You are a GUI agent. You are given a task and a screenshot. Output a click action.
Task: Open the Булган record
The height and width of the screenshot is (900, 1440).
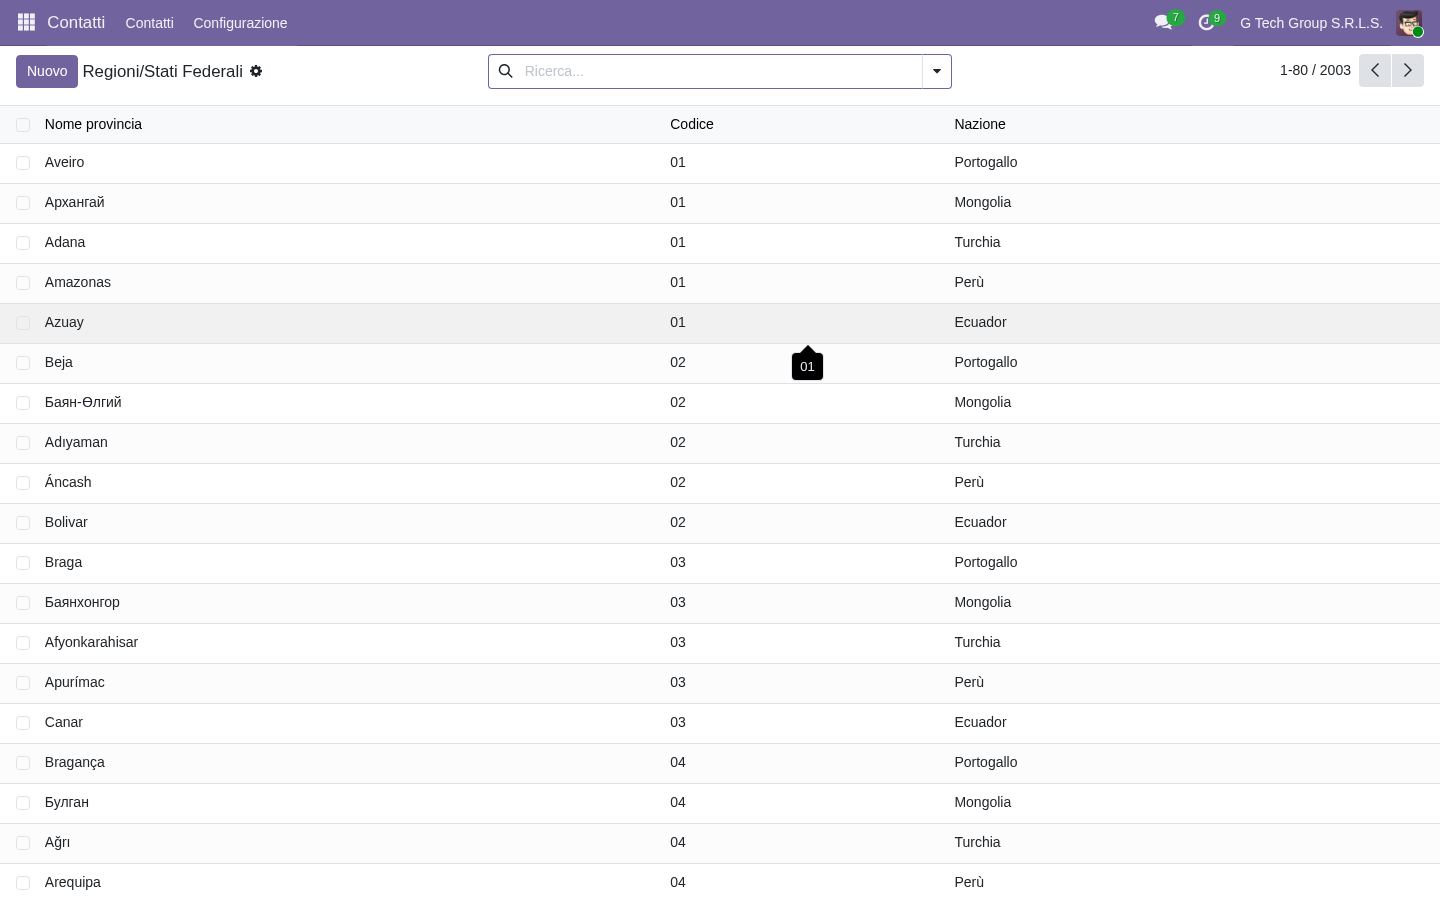coord(67,802)
